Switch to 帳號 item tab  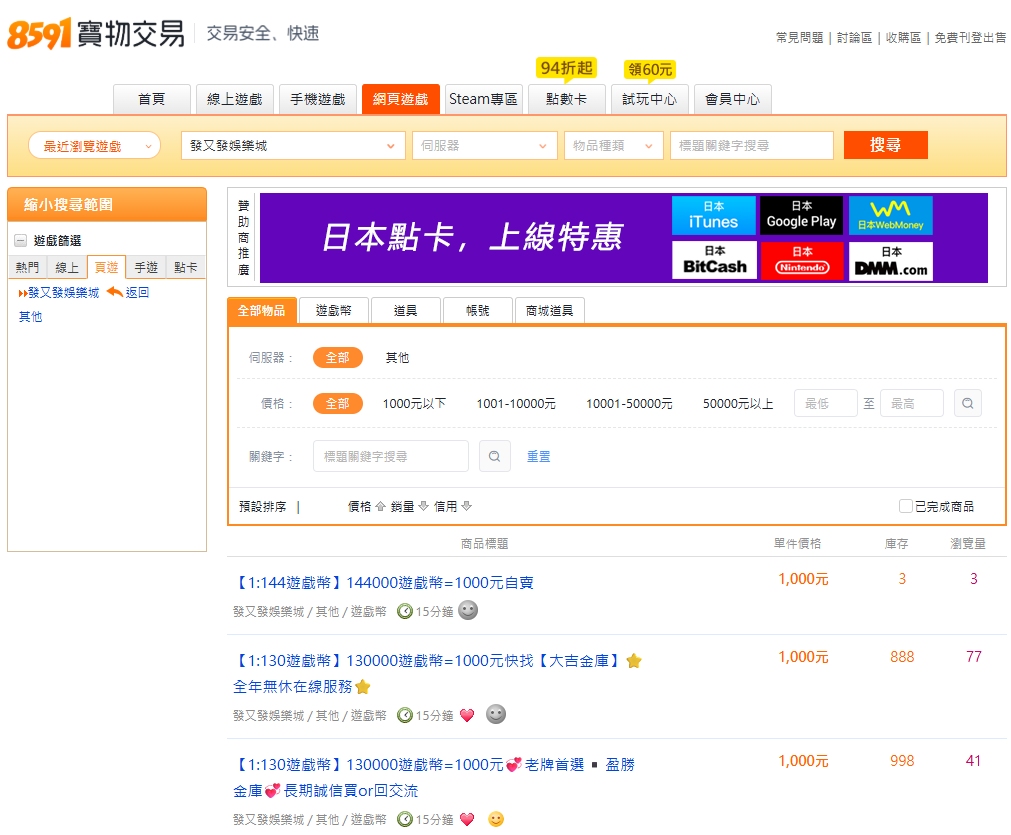click(478, 310)
